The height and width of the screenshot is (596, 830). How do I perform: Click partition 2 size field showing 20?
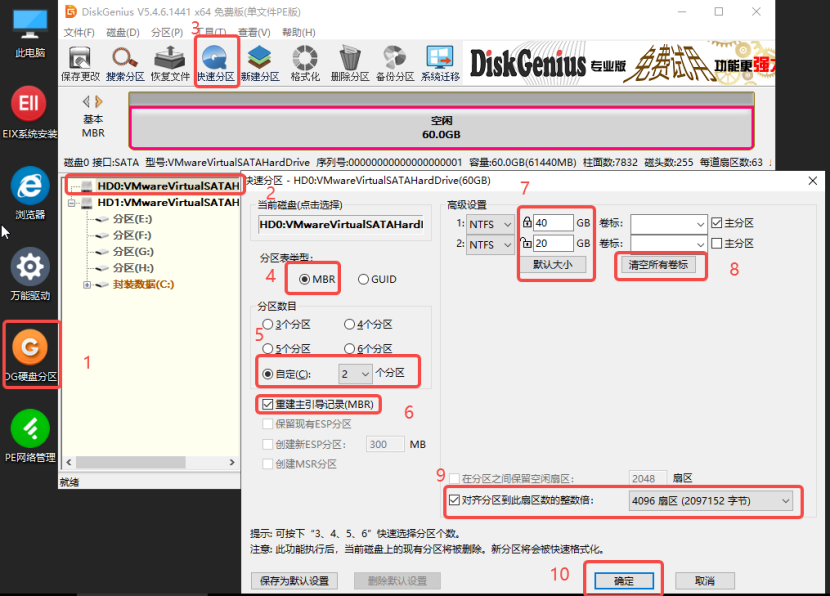coord(553,243)
